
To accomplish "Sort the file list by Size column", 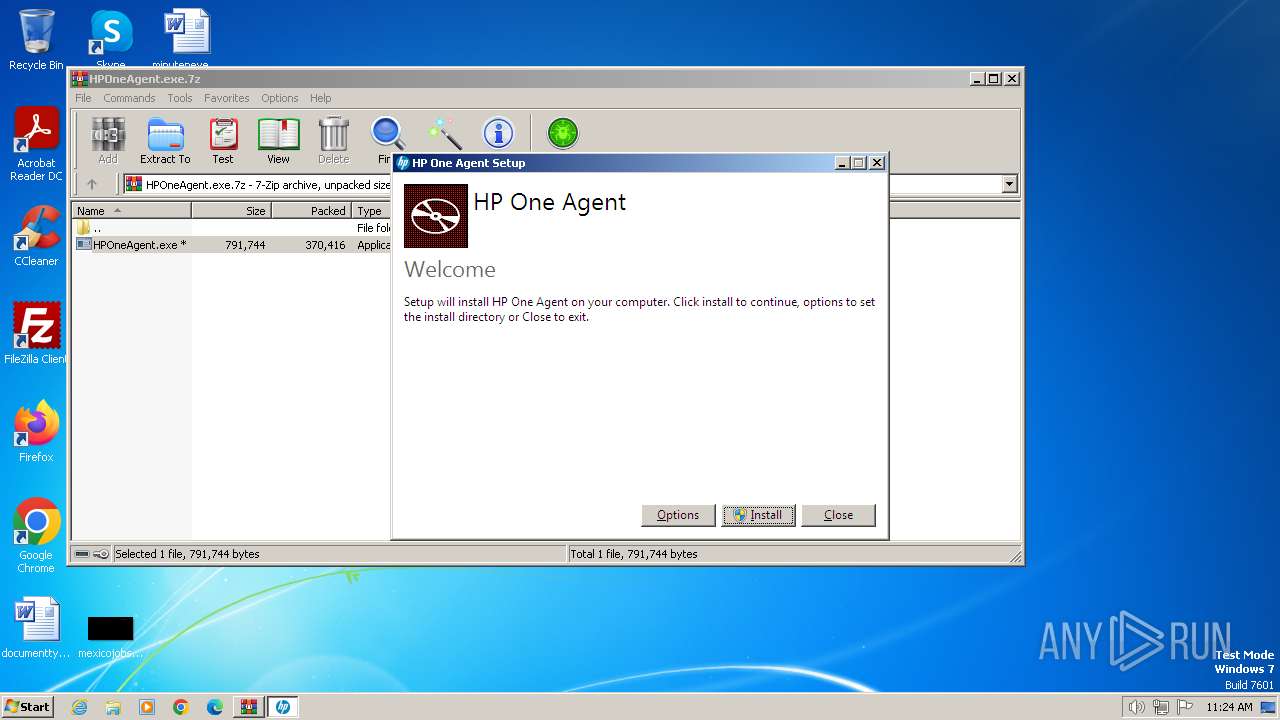I will point(231,211).
